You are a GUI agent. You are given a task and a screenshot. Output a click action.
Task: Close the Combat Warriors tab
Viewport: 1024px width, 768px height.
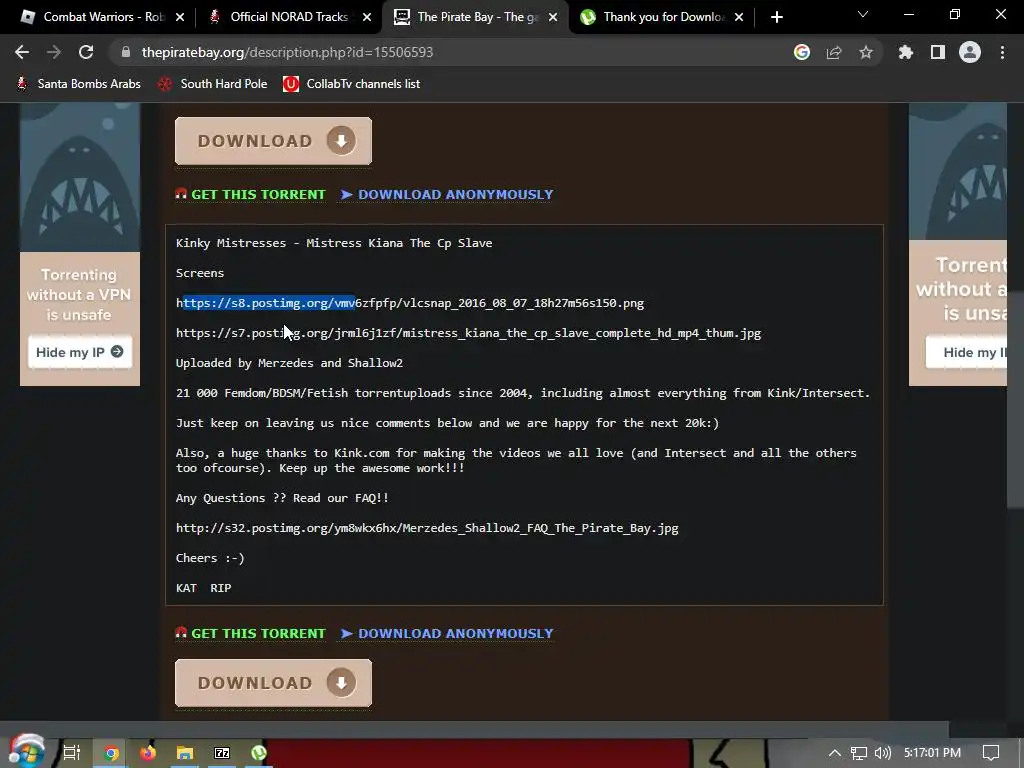[180, 17]
